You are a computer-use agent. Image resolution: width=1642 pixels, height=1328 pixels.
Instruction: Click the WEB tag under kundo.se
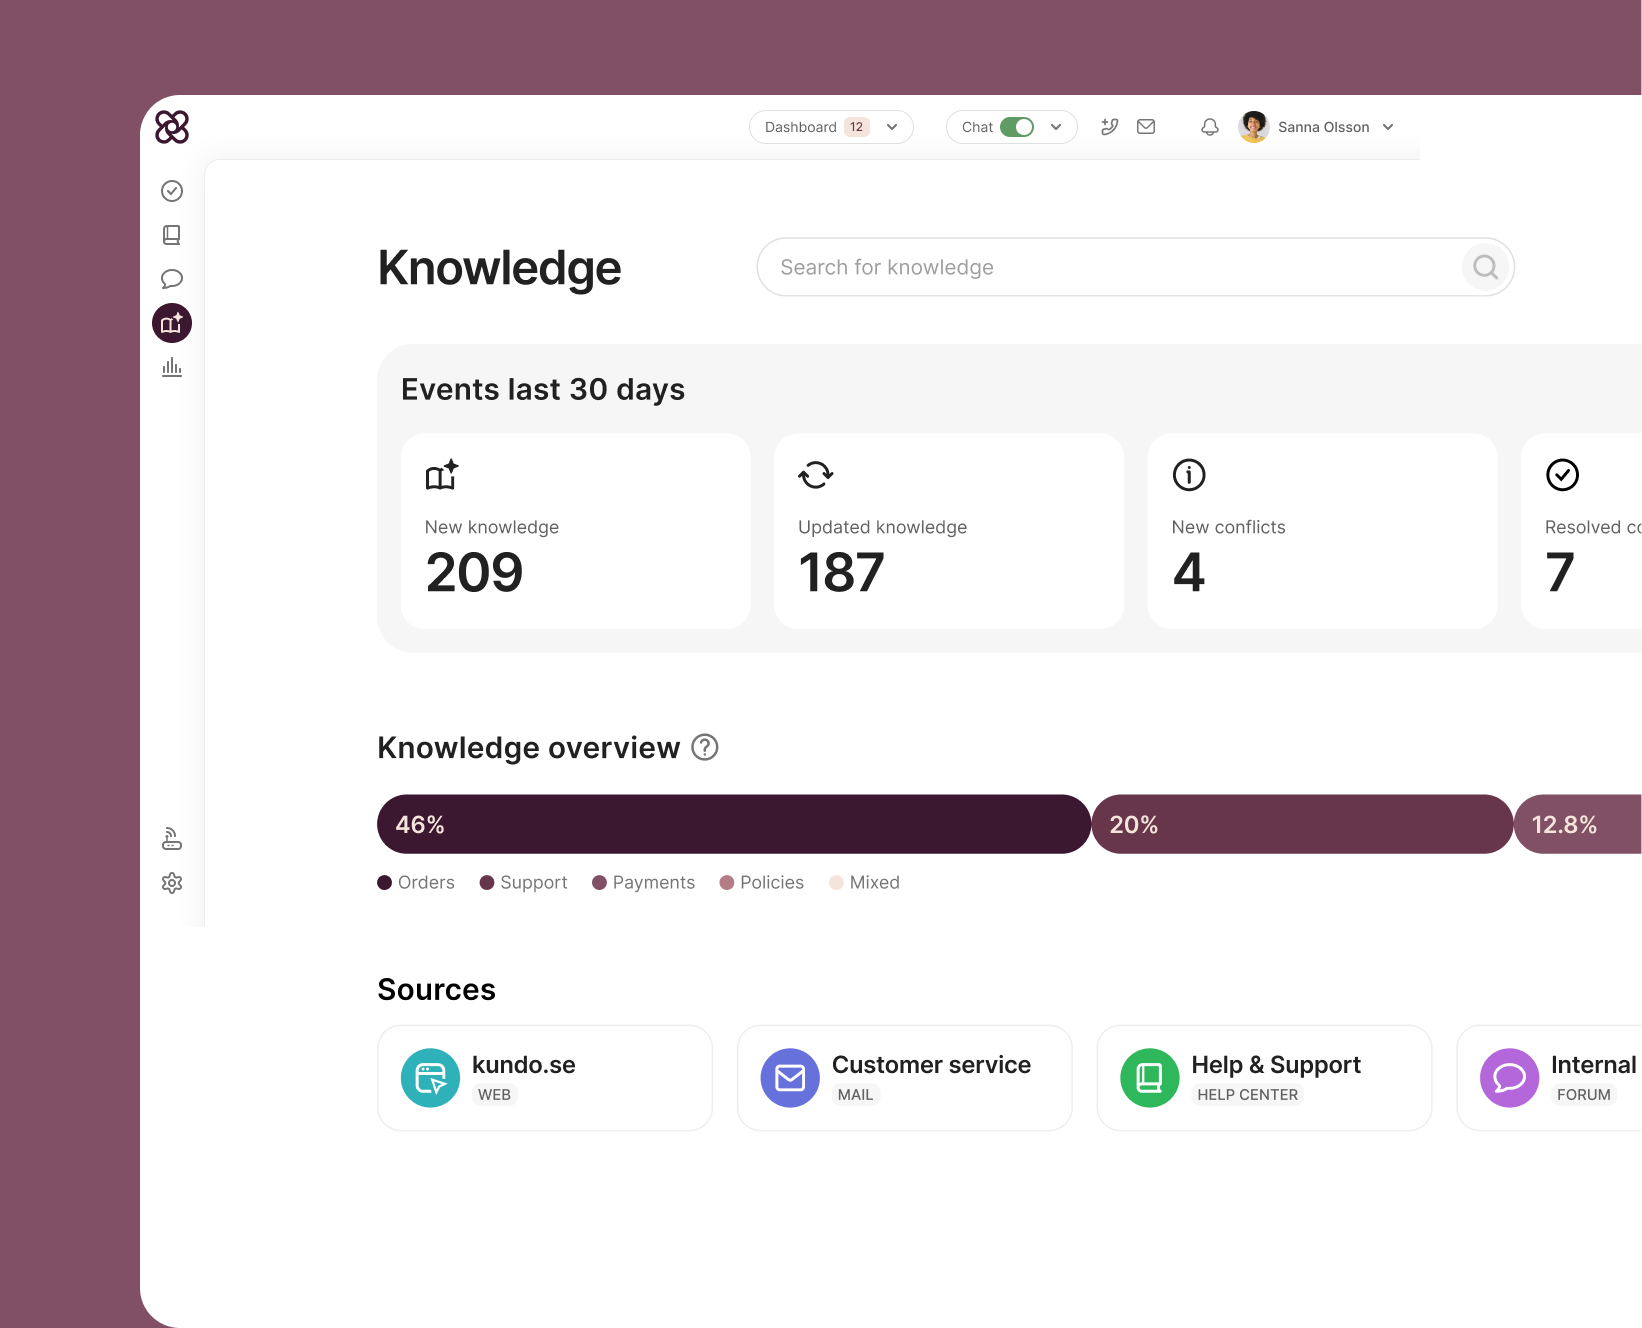(494, 1095)
